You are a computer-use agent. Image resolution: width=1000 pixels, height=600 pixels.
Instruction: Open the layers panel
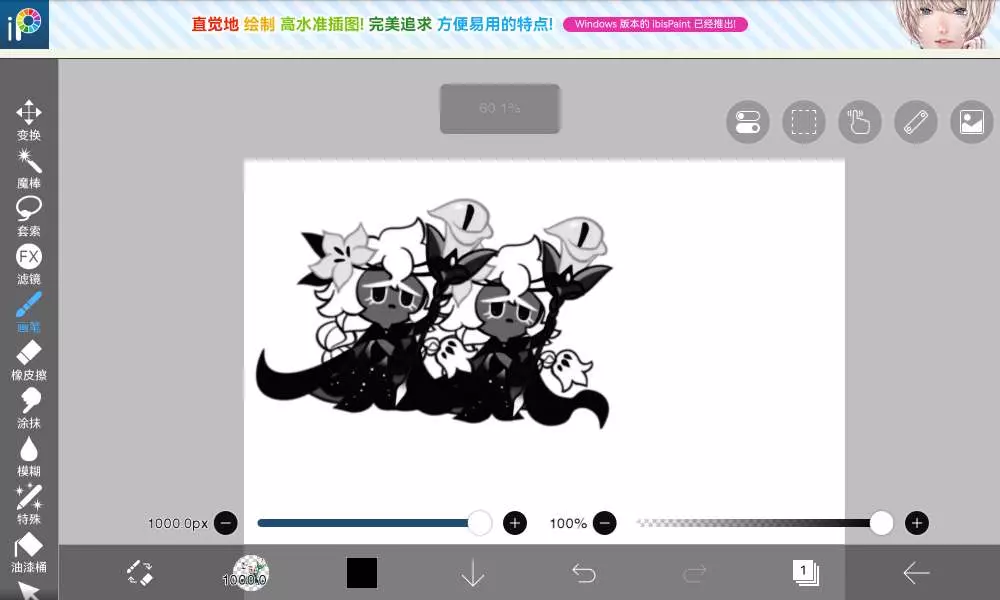(805, 573)
